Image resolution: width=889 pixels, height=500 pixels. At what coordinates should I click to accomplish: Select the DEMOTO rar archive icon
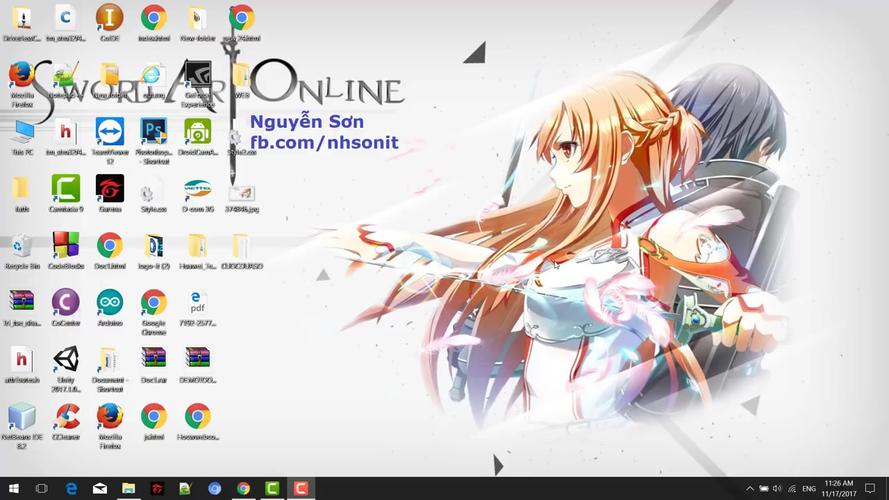(197, 358)
